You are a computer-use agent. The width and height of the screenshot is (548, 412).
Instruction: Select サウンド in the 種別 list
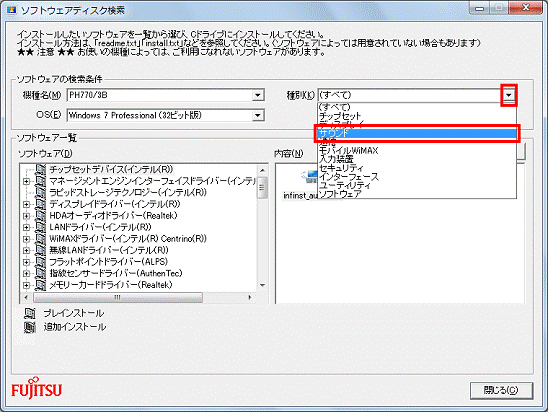417,133
